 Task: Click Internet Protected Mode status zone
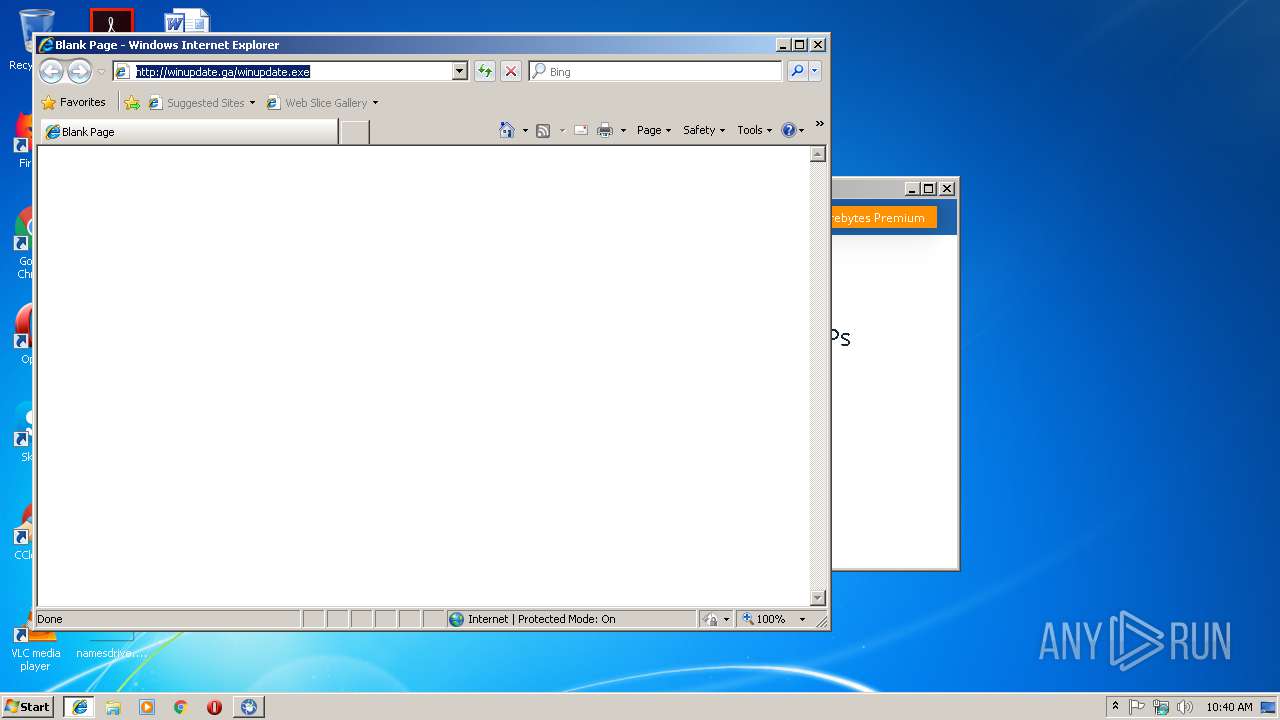point(571,619)
